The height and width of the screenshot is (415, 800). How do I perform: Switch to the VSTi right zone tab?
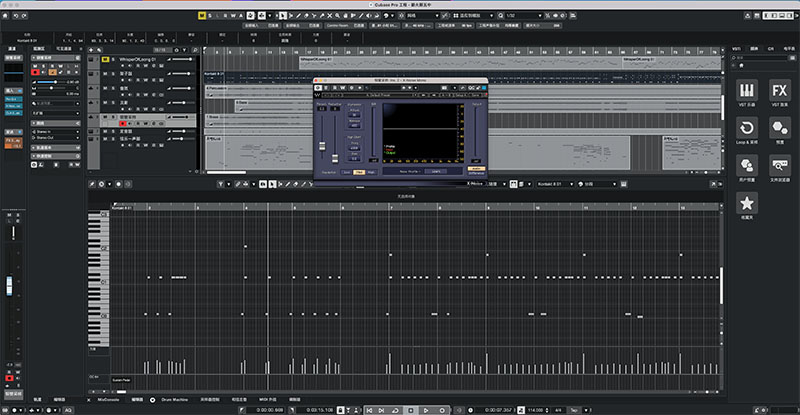coord(736,48)
